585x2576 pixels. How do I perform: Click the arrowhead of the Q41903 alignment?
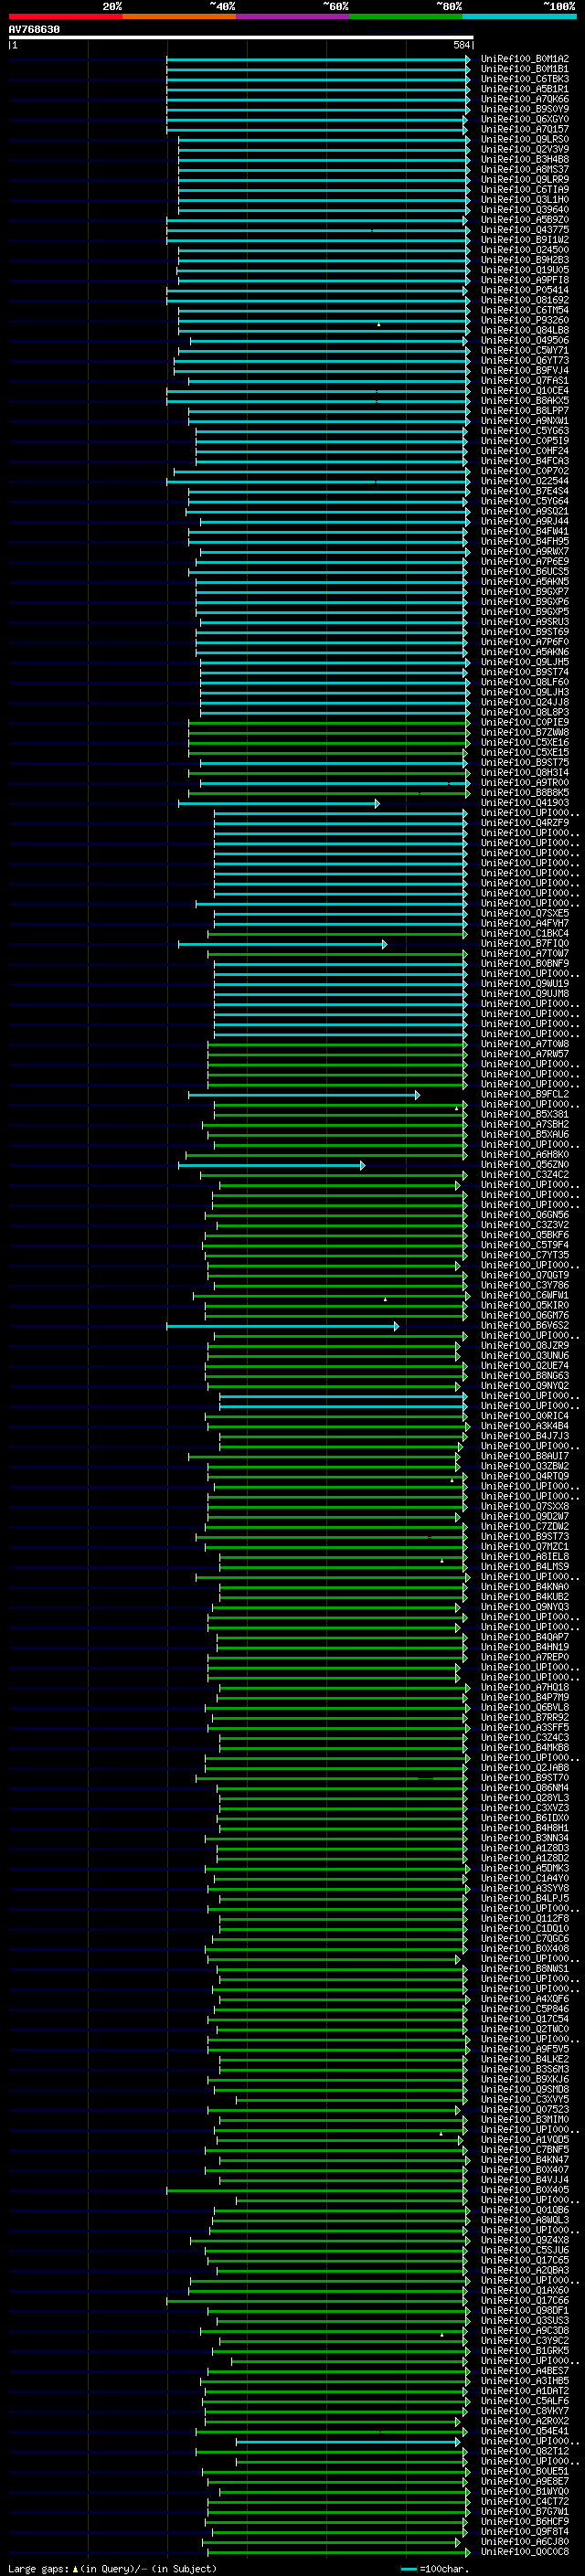point(377,804)
